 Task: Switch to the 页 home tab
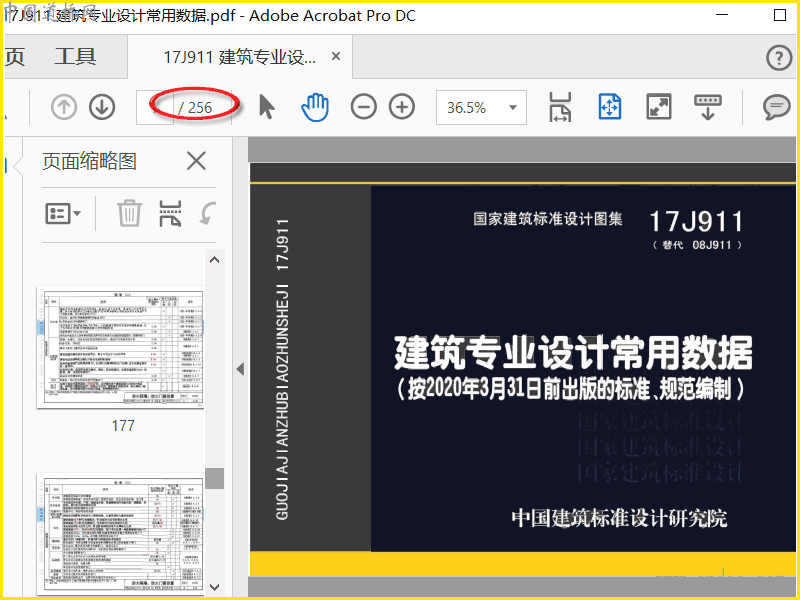point(15,56)
